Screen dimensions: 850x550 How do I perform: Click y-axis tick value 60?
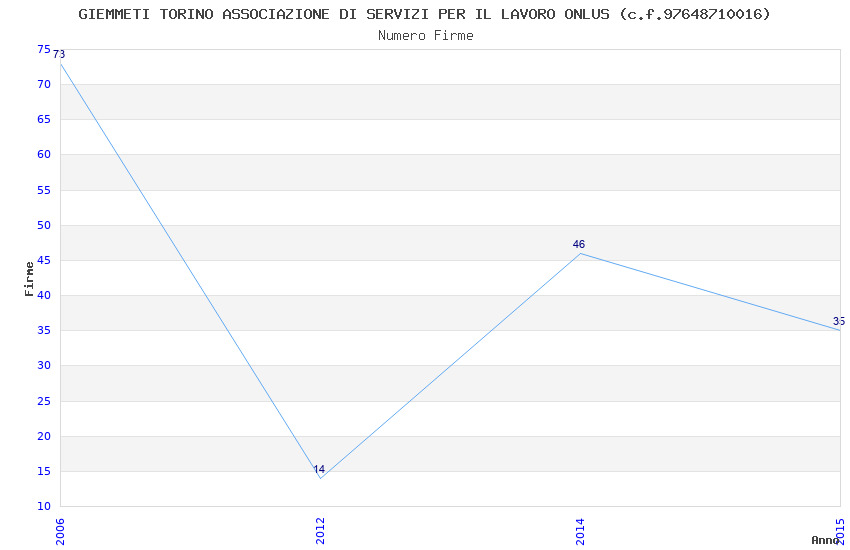[x=44, y=154]
